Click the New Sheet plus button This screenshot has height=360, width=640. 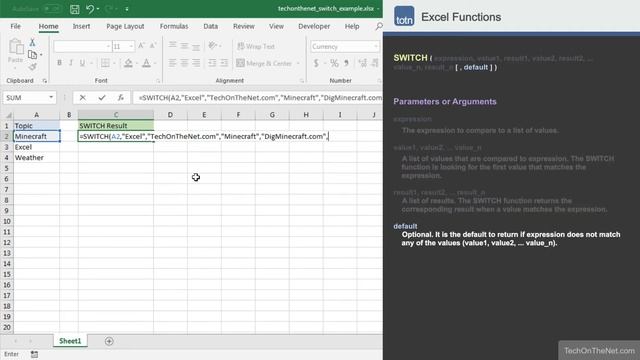109,341
